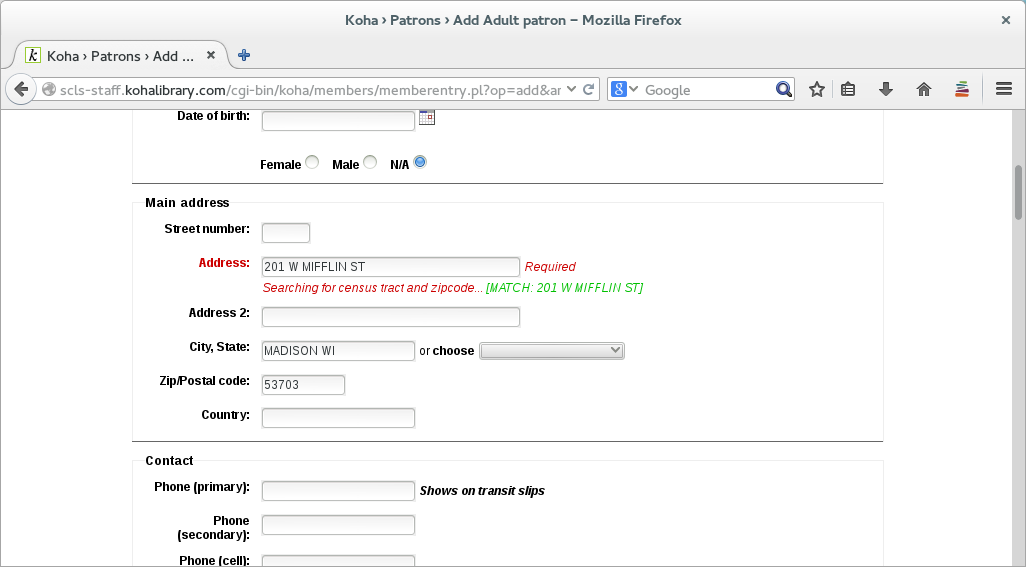Viewport: 1026px width, 567px height.
Task: Open a new tab with plus icon
Action: coord(244,56)
